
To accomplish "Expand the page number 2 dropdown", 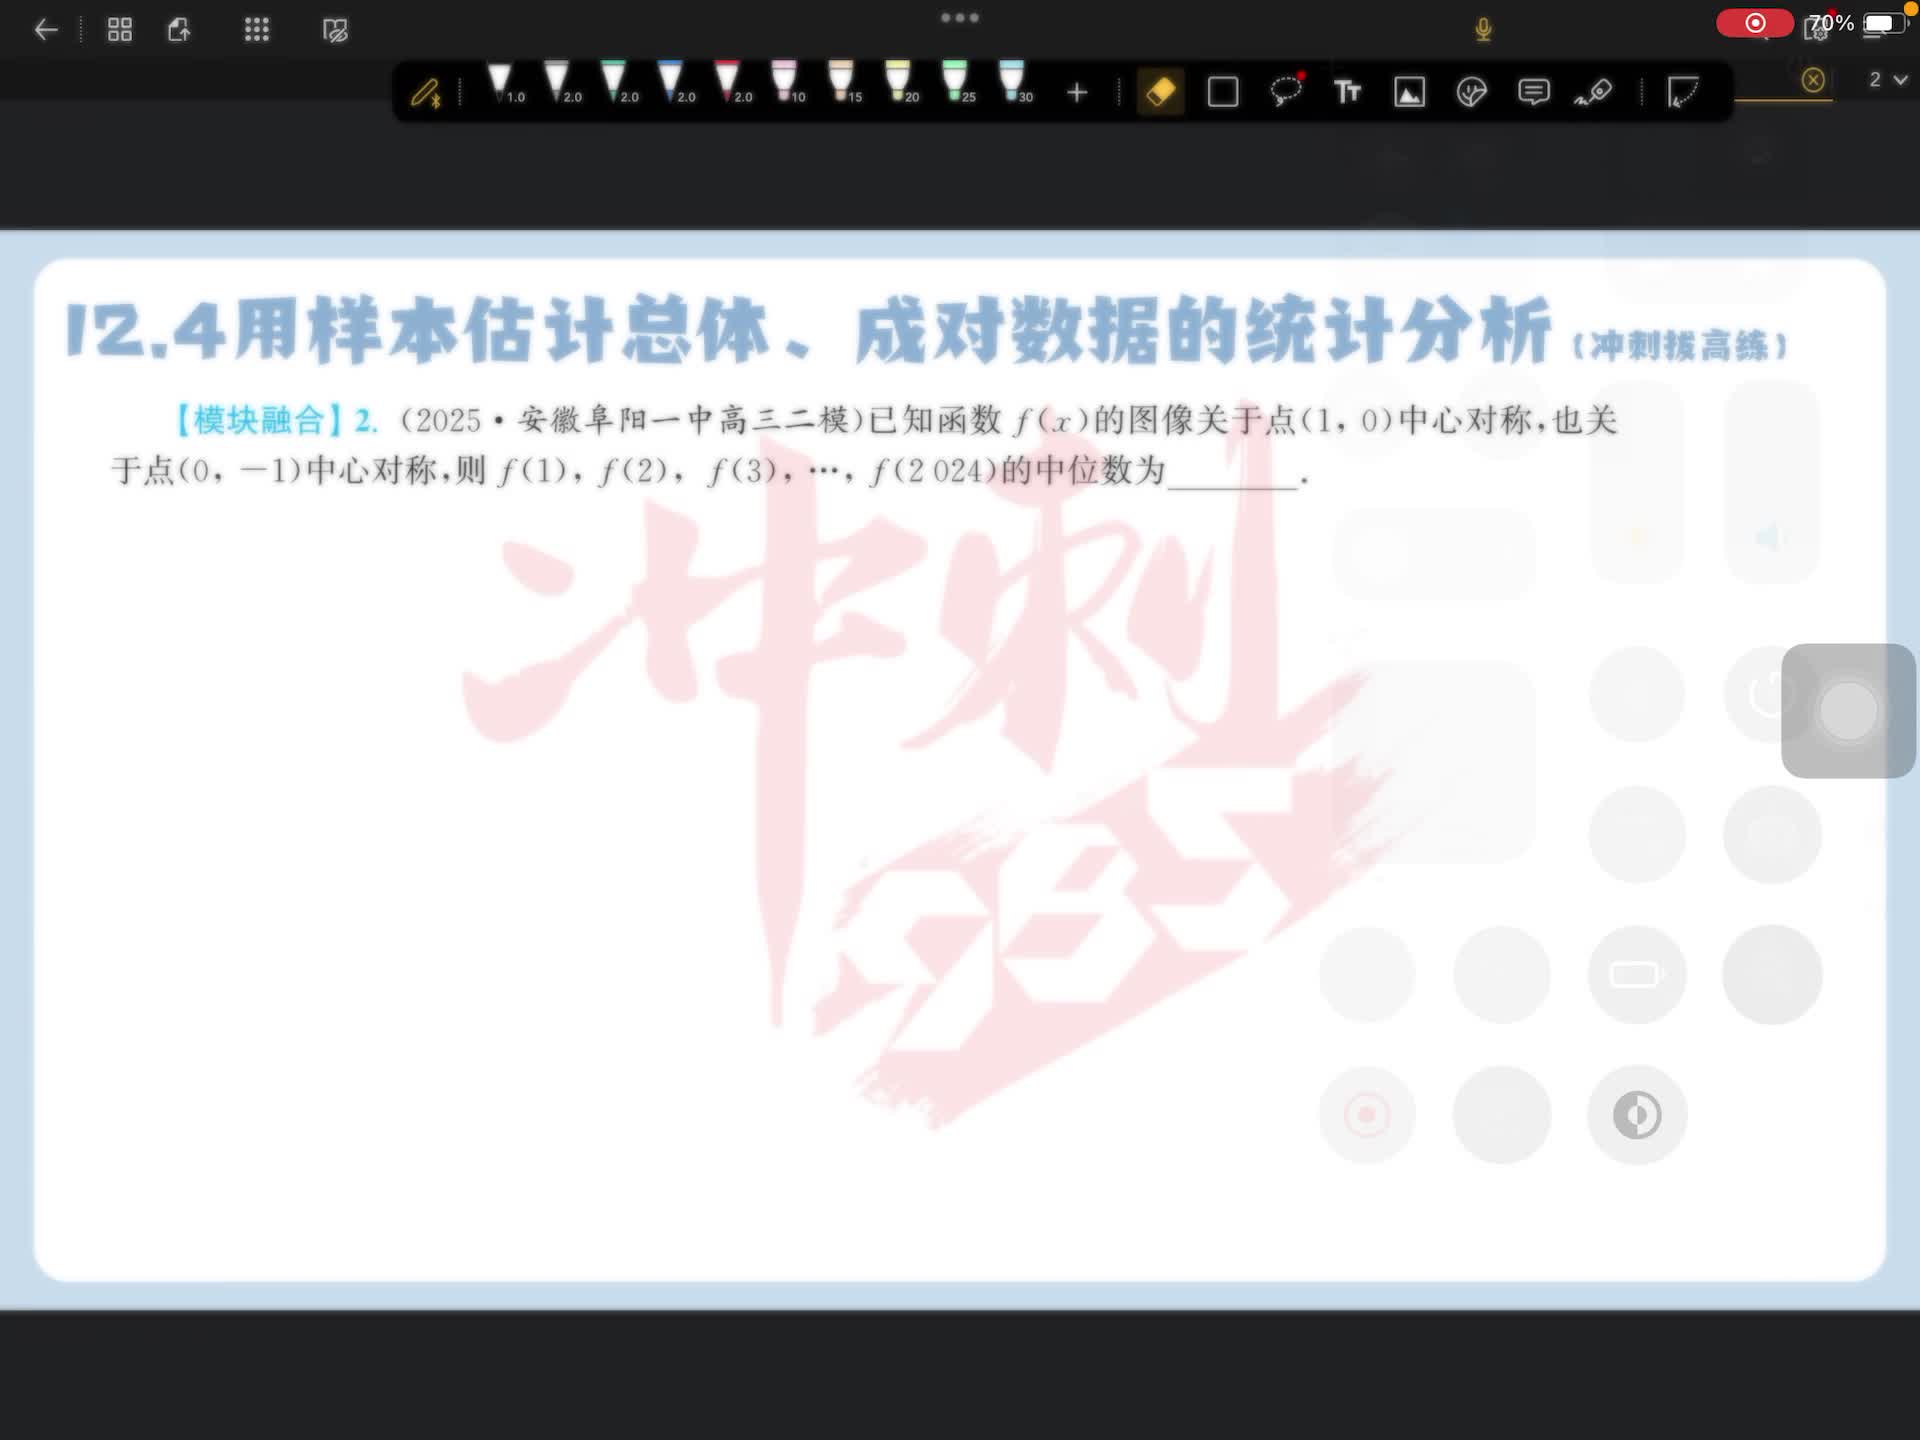I will coord(1887,80).
